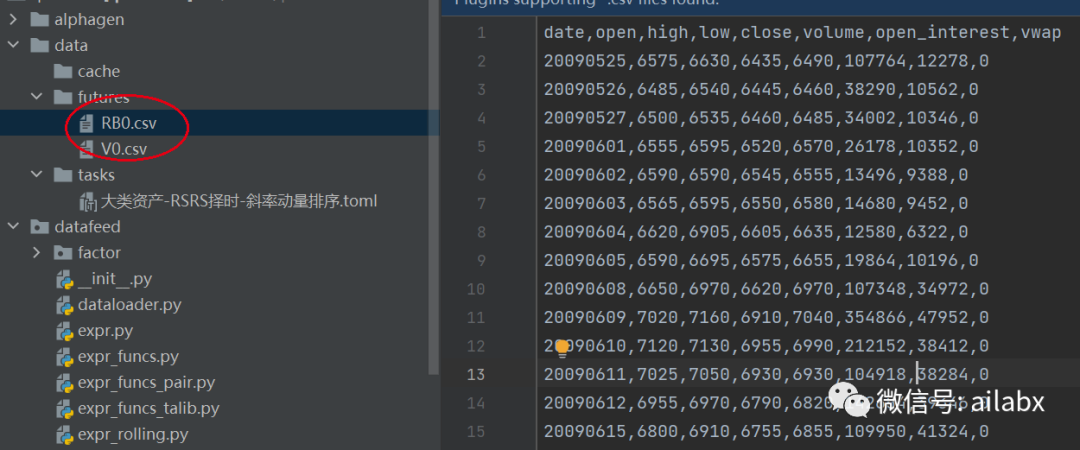The height and width of the screenshot is (450, 1080).
Task: Click the V0.csv file icon
Action: [x=87, y=149]
